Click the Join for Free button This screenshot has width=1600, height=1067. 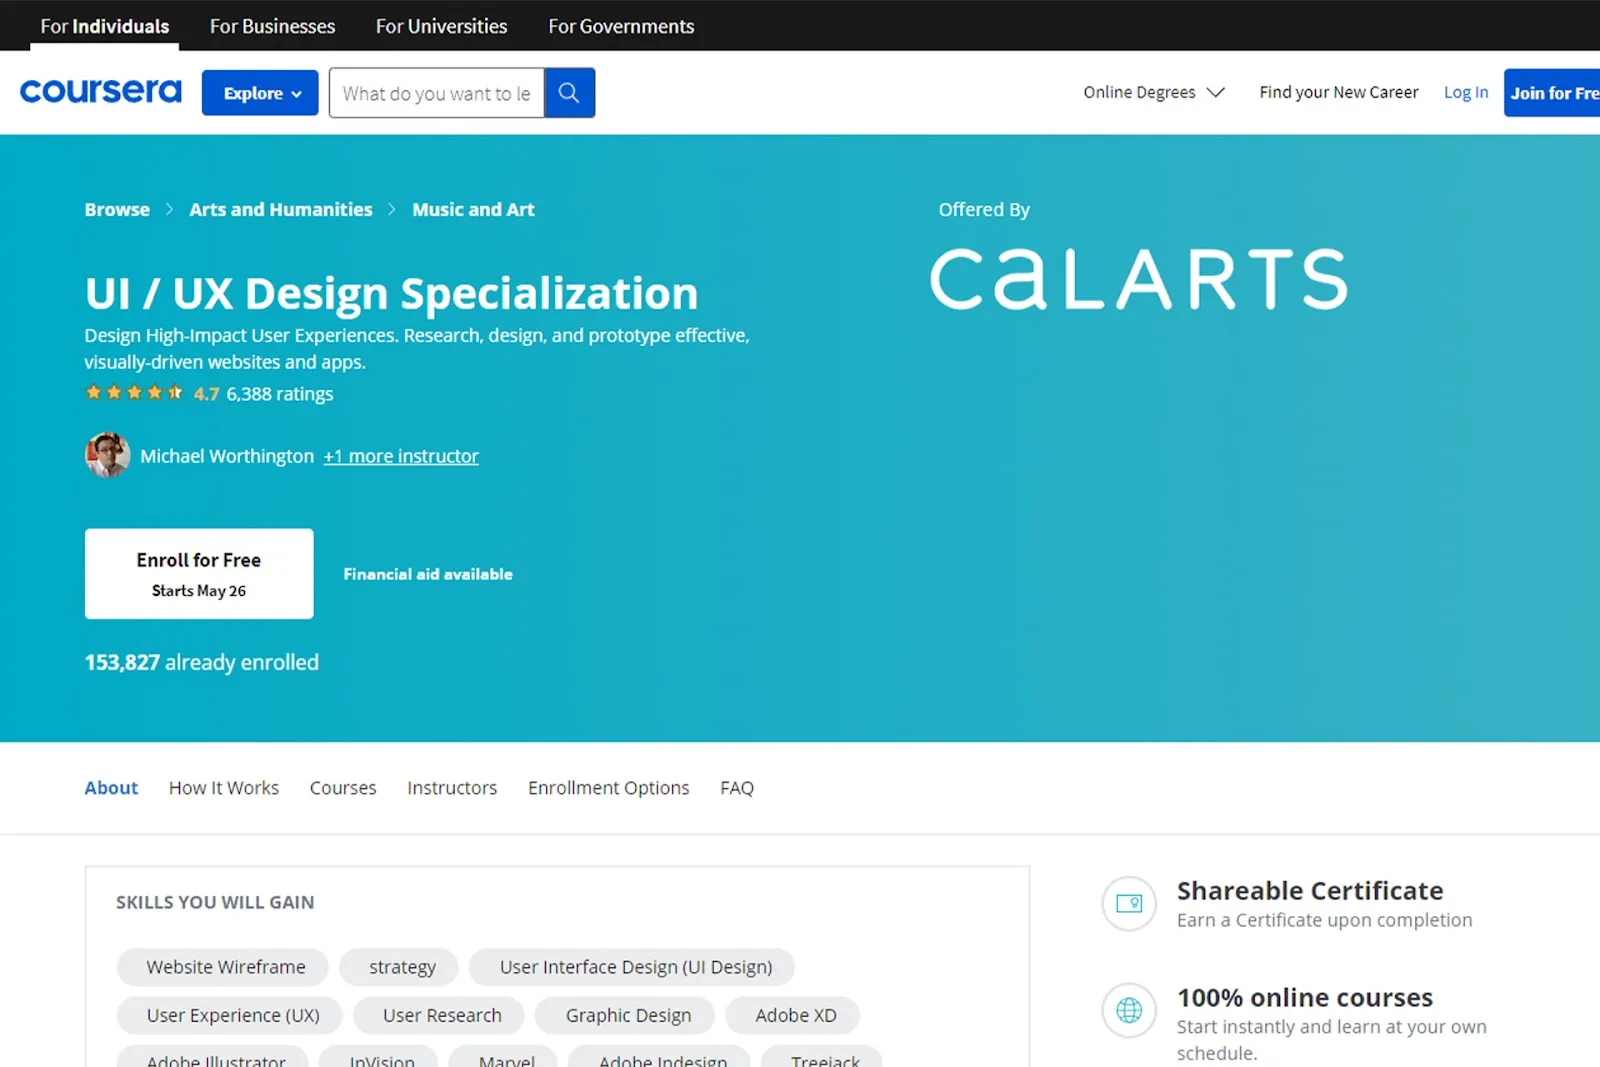[1552, 93]
